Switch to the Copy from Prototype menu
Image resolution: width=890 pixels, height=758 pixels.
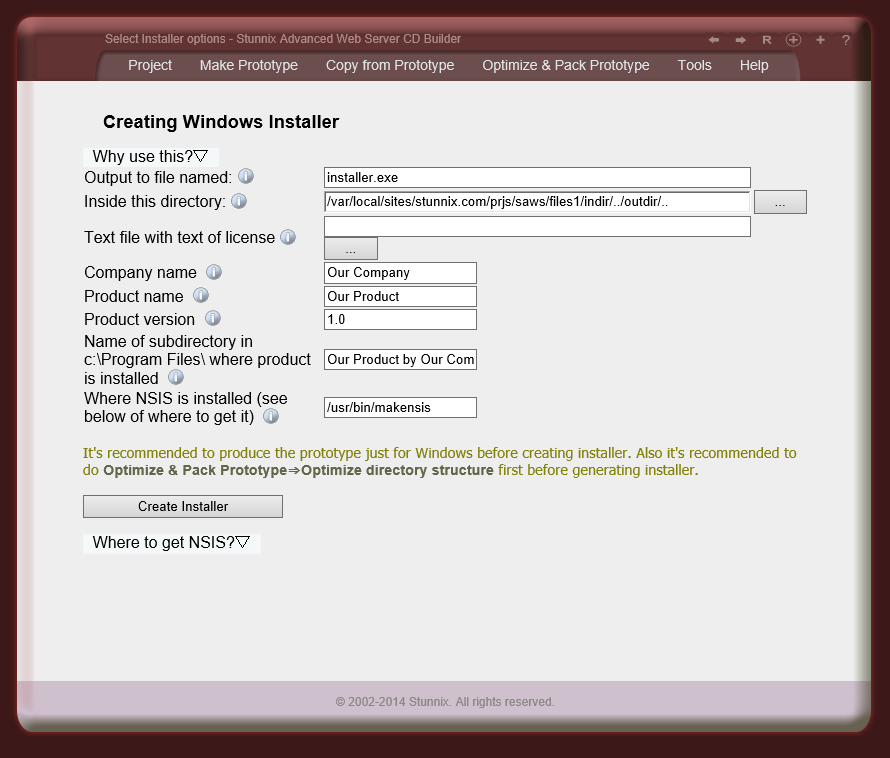pyautogui.click(x=389, y=65)
